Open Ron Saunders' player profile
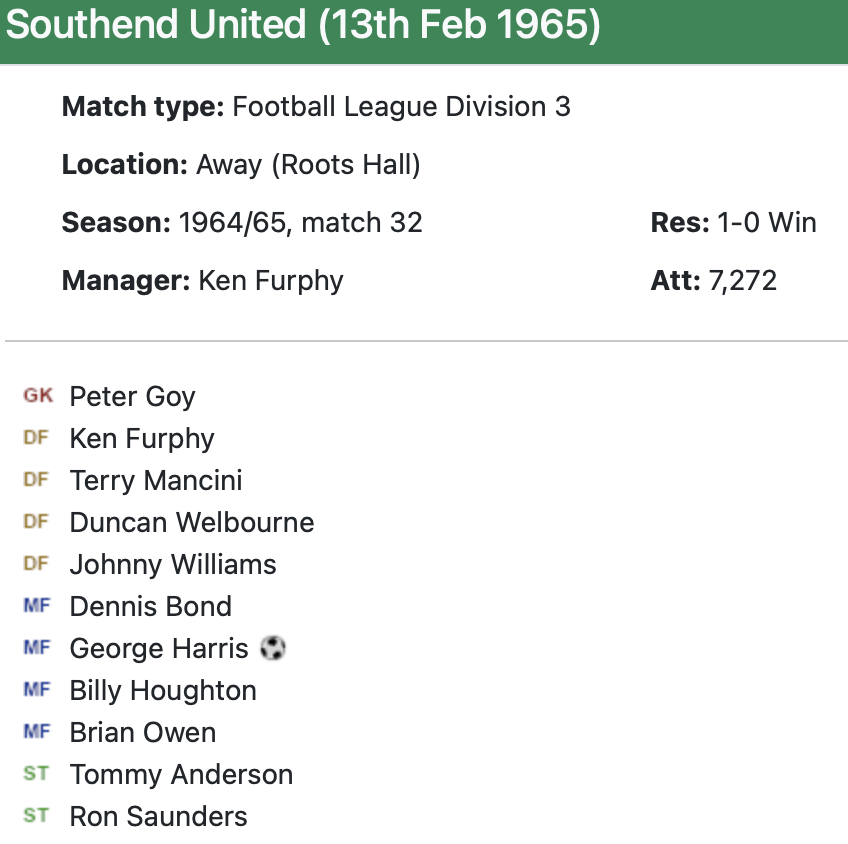 pyautogui.click(x=159, y=817)
